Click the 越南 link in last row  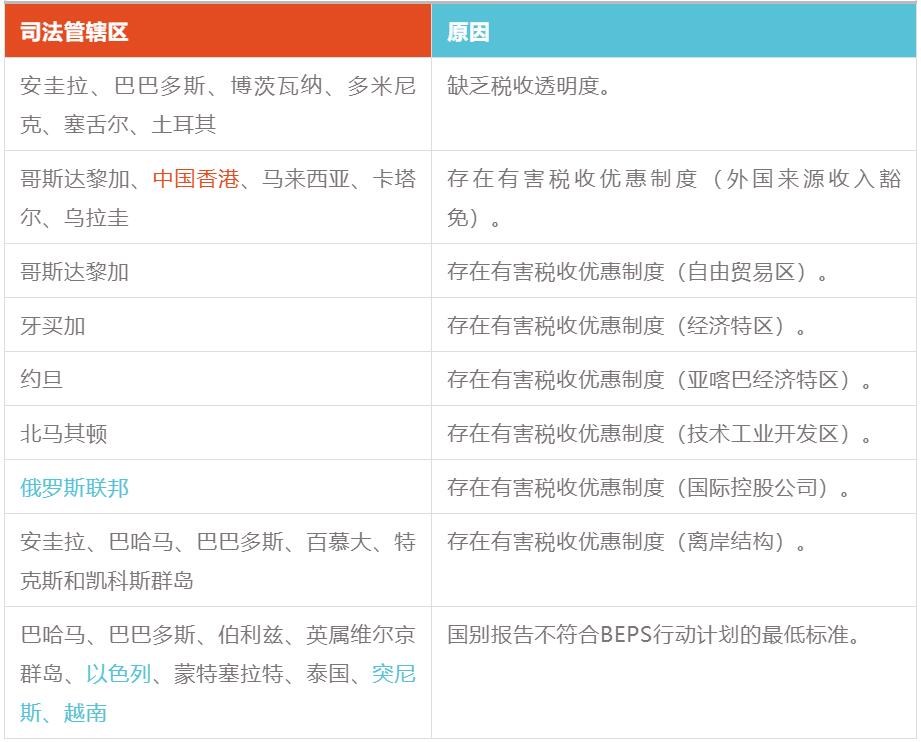tap(85, 712)
